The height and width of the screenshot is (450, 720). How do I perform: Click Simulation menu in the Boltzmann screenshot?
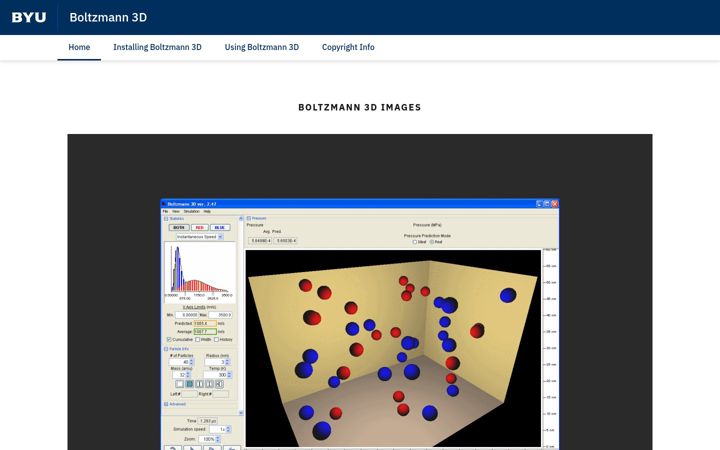coord(191,211)
